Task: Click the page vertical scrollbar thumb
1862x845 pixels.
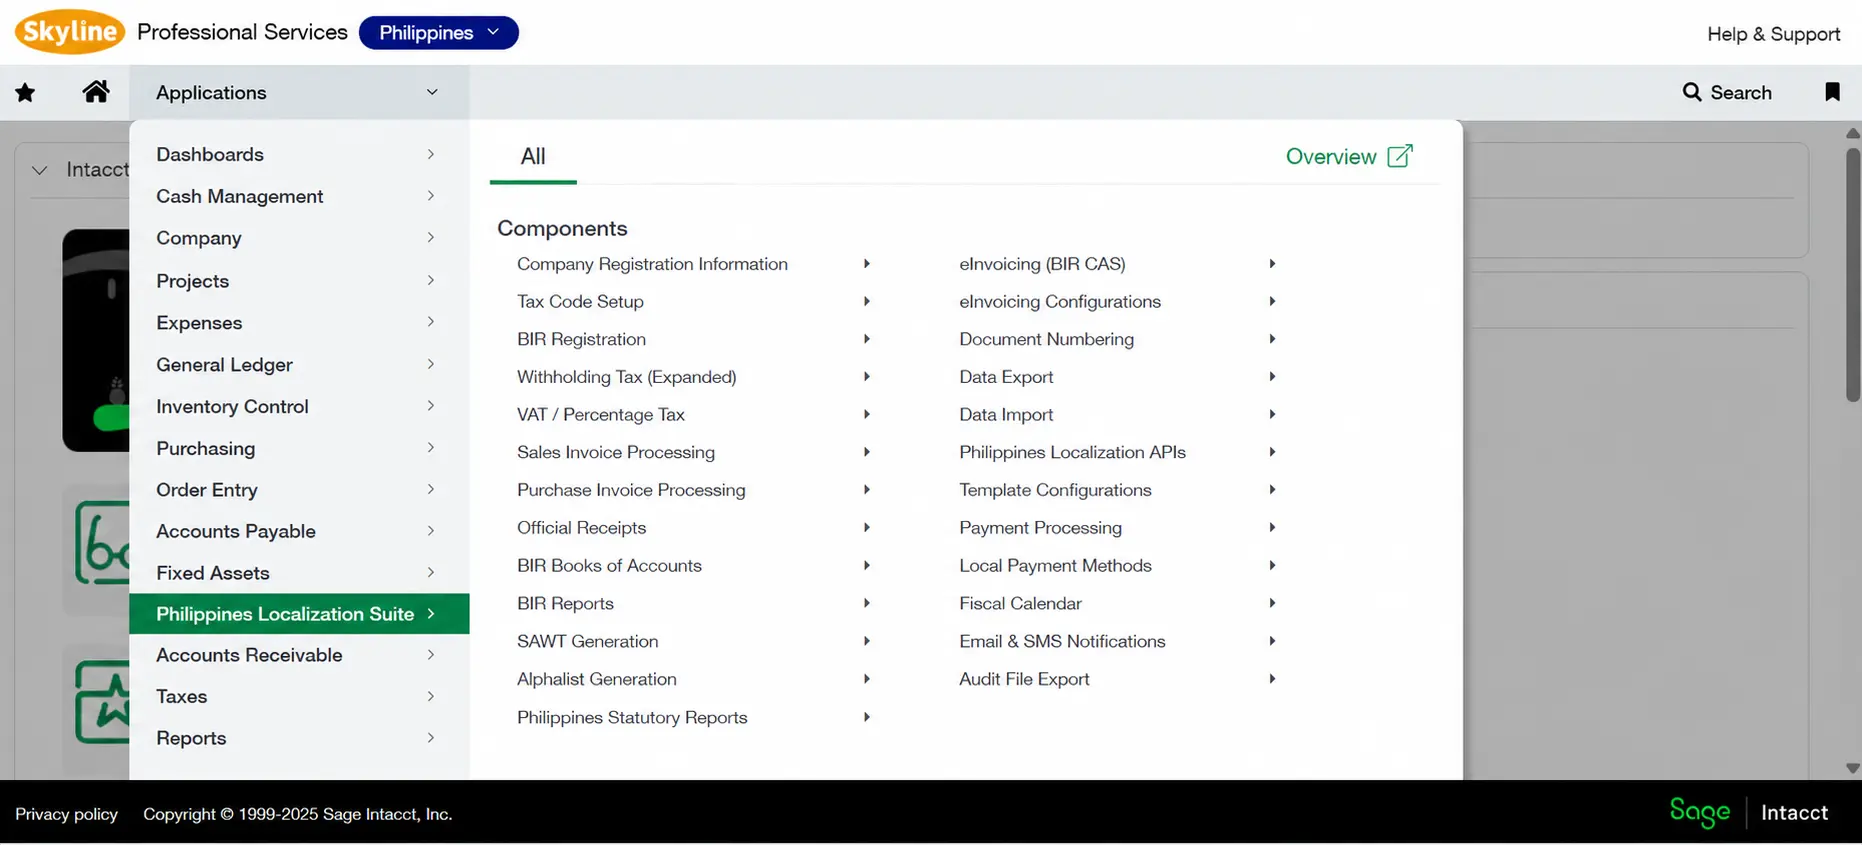Action: pyautogui.click(x=1852, y=275)
